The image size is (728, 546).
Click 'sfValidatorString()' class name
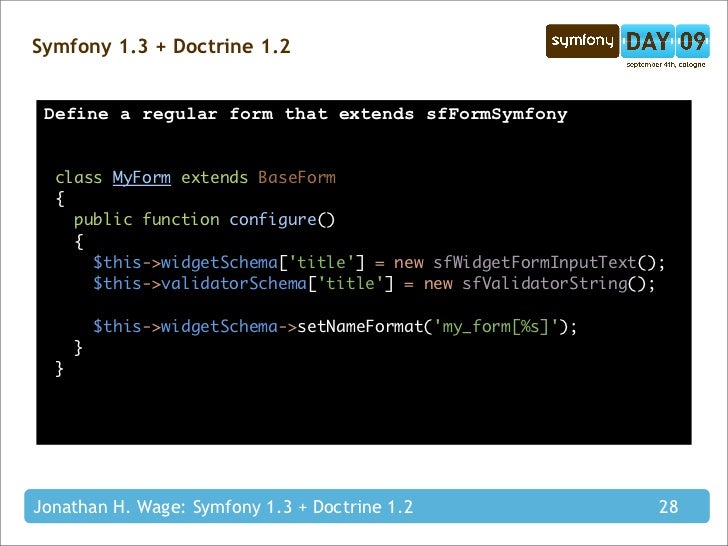(554, 283)
